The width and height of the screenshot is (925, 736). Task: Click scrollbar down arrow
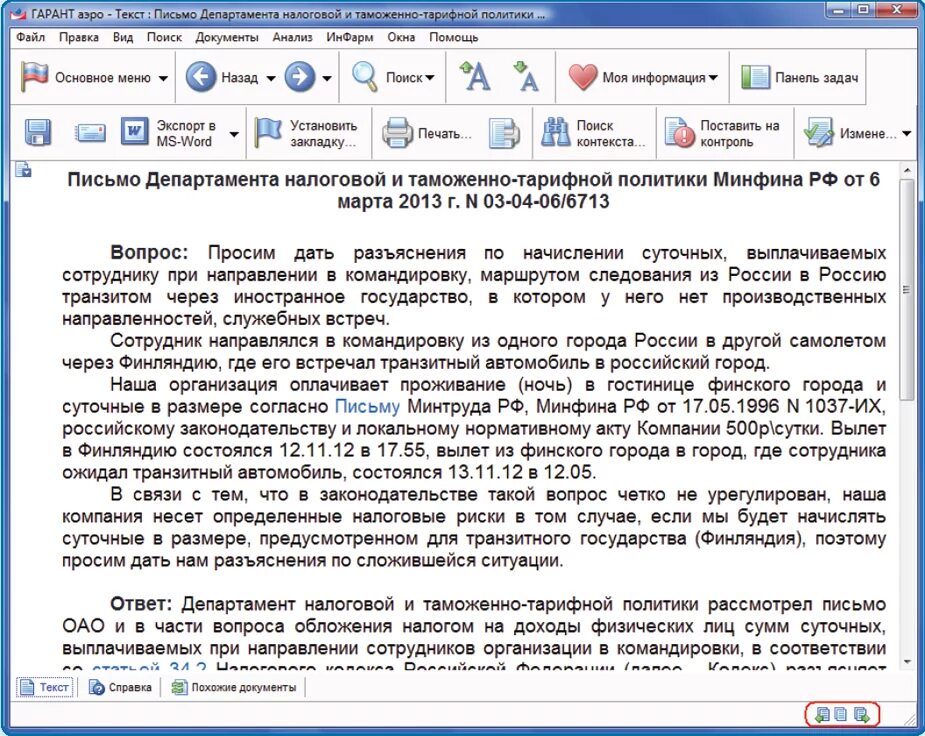tap(907, 663)
